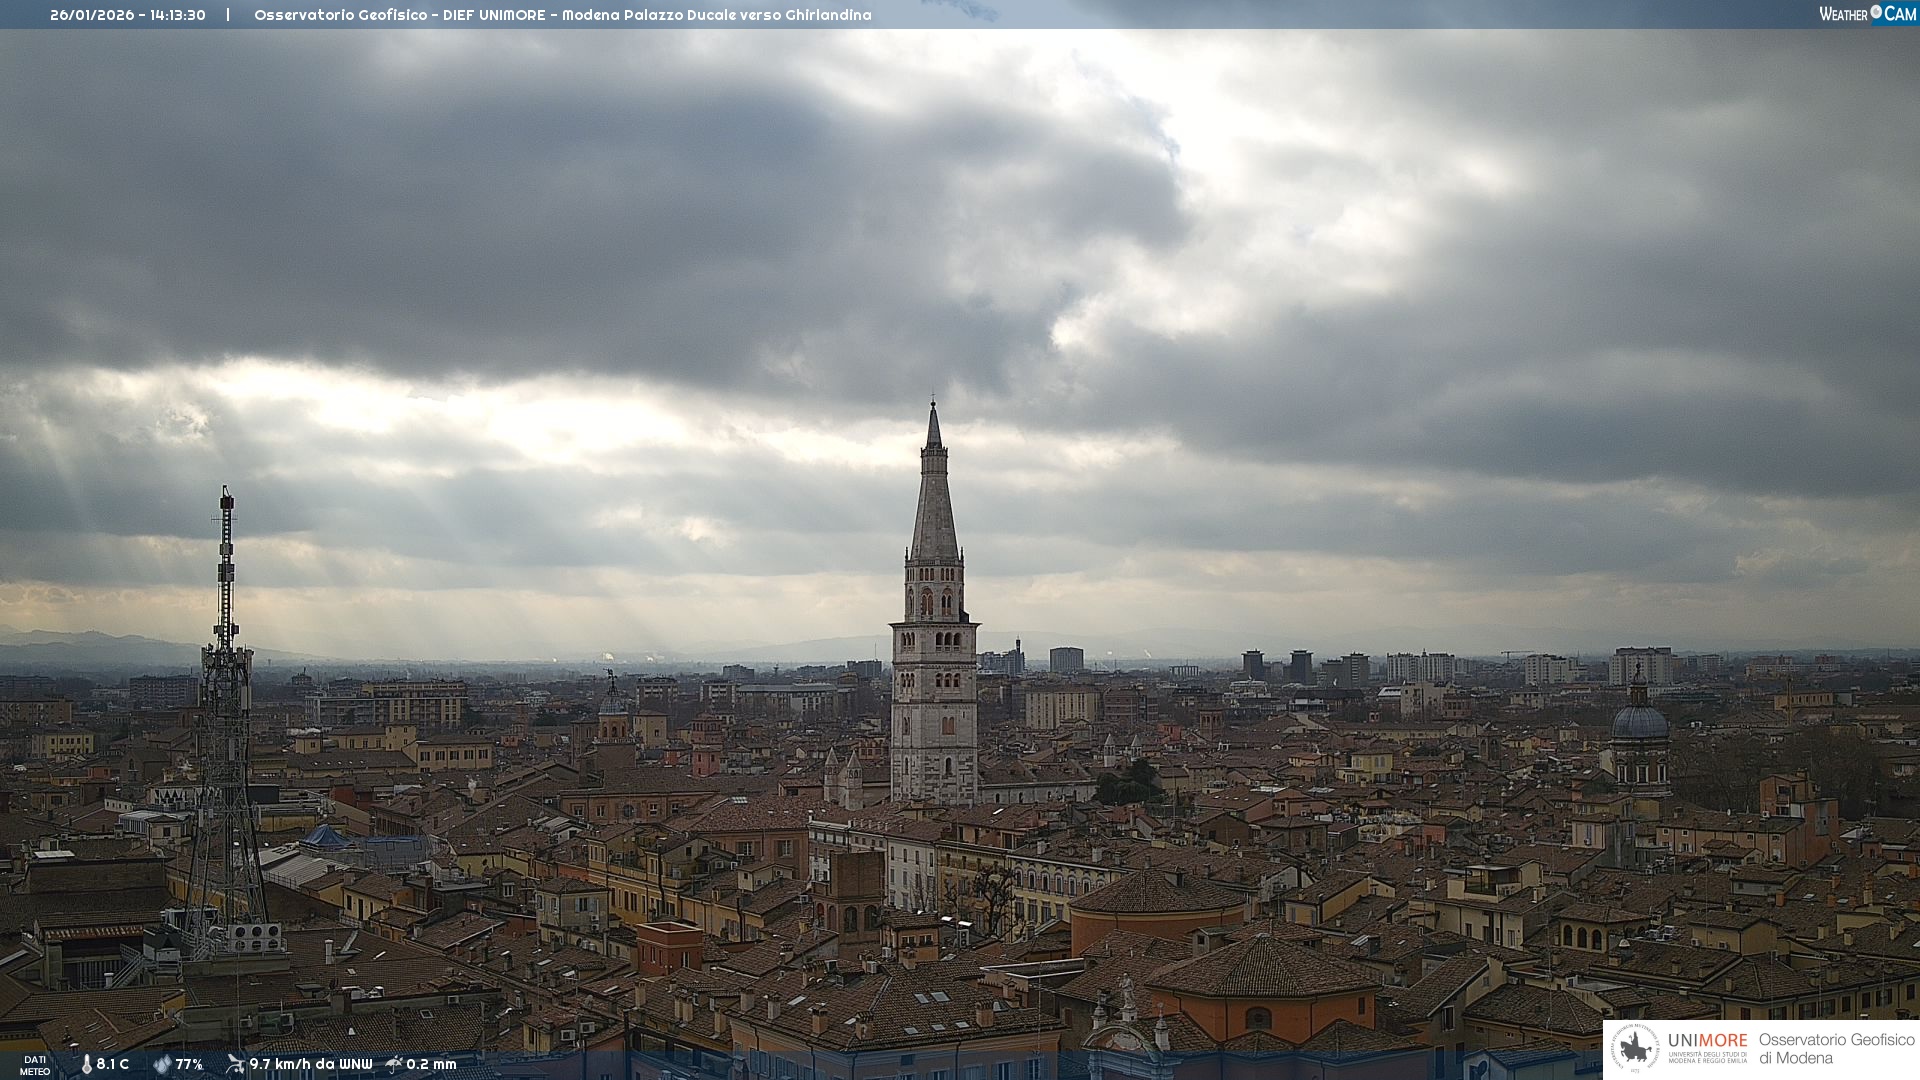The height and width of the screenshot is (1080, 1920).
Task: Click the 26/01/2026 date stamp
Action: 92,15
